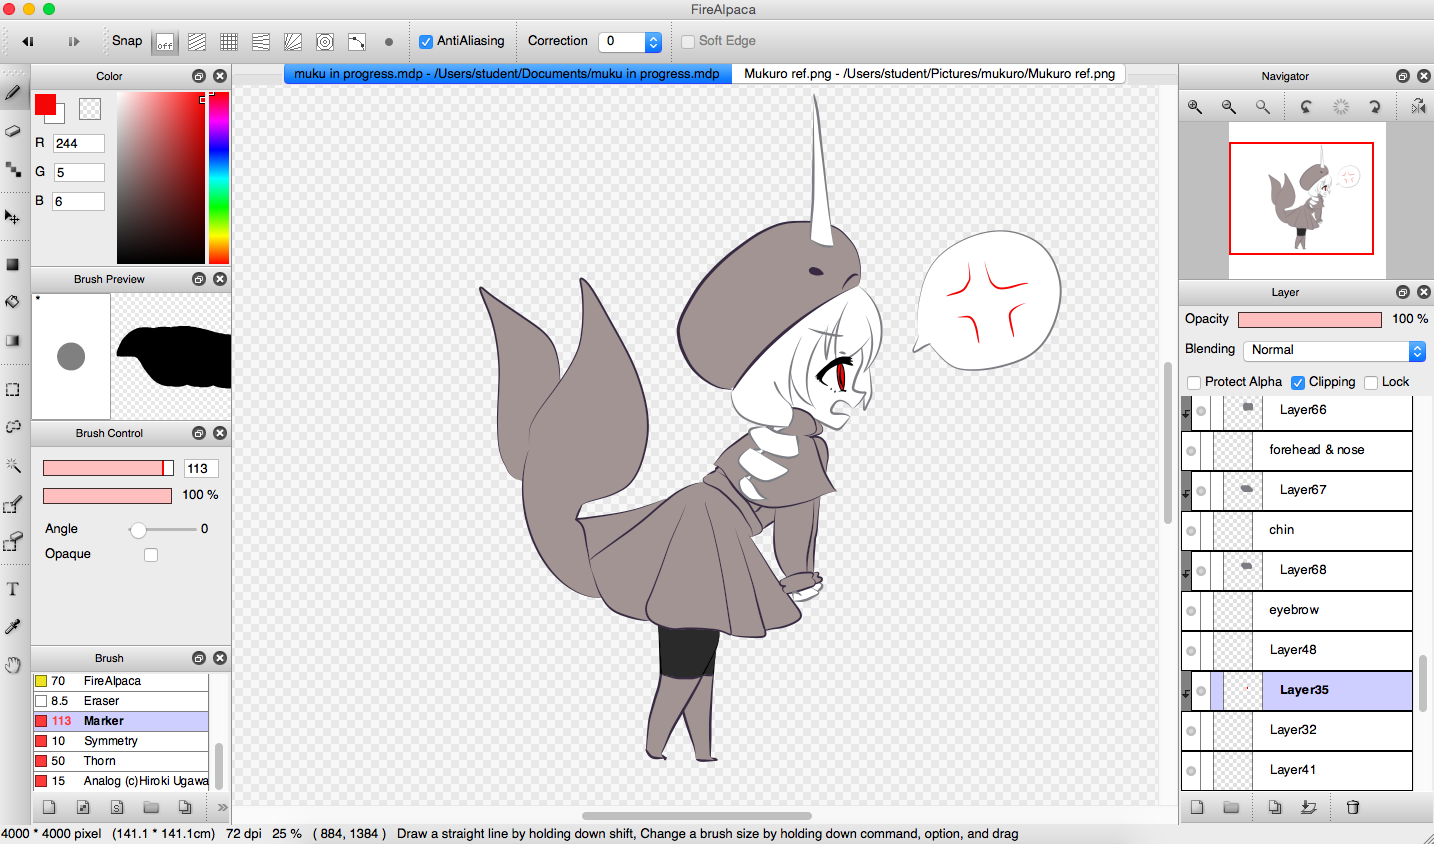Select the Layer41 layer

[x=1297, y=770]
